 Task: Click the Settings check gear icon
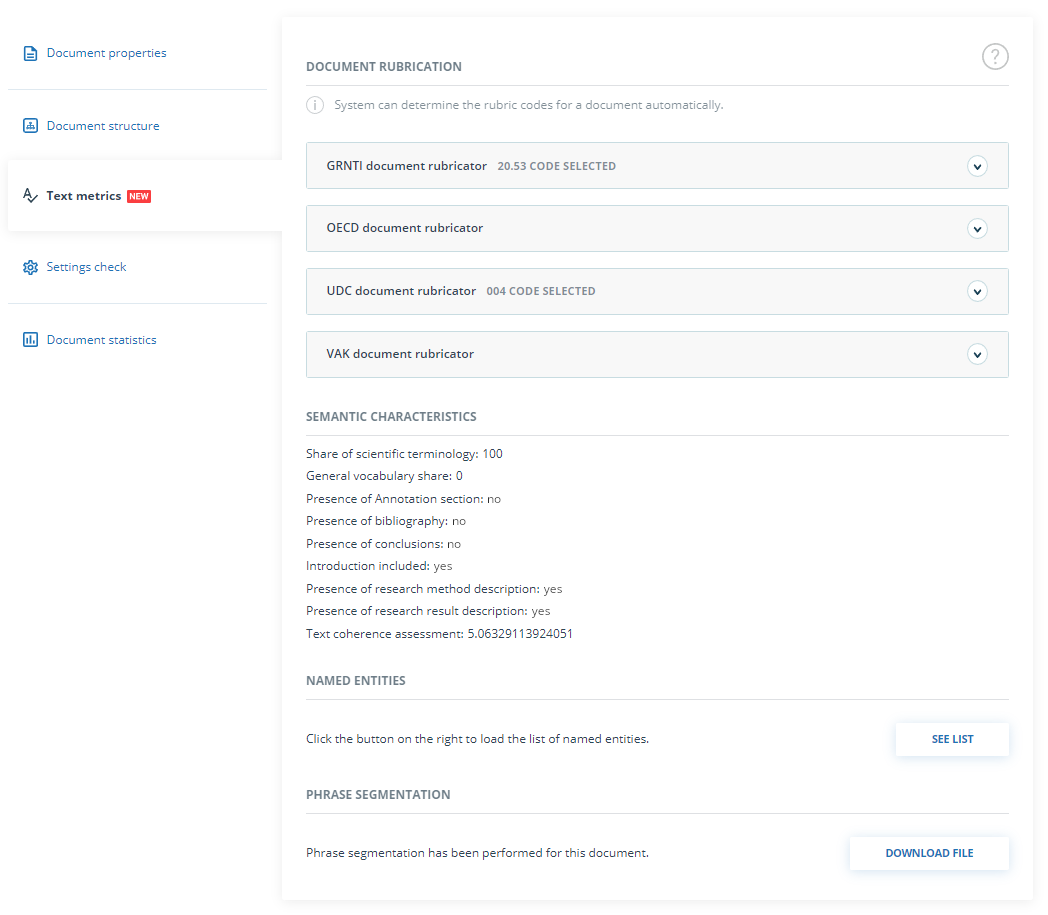tap(30, 267)
